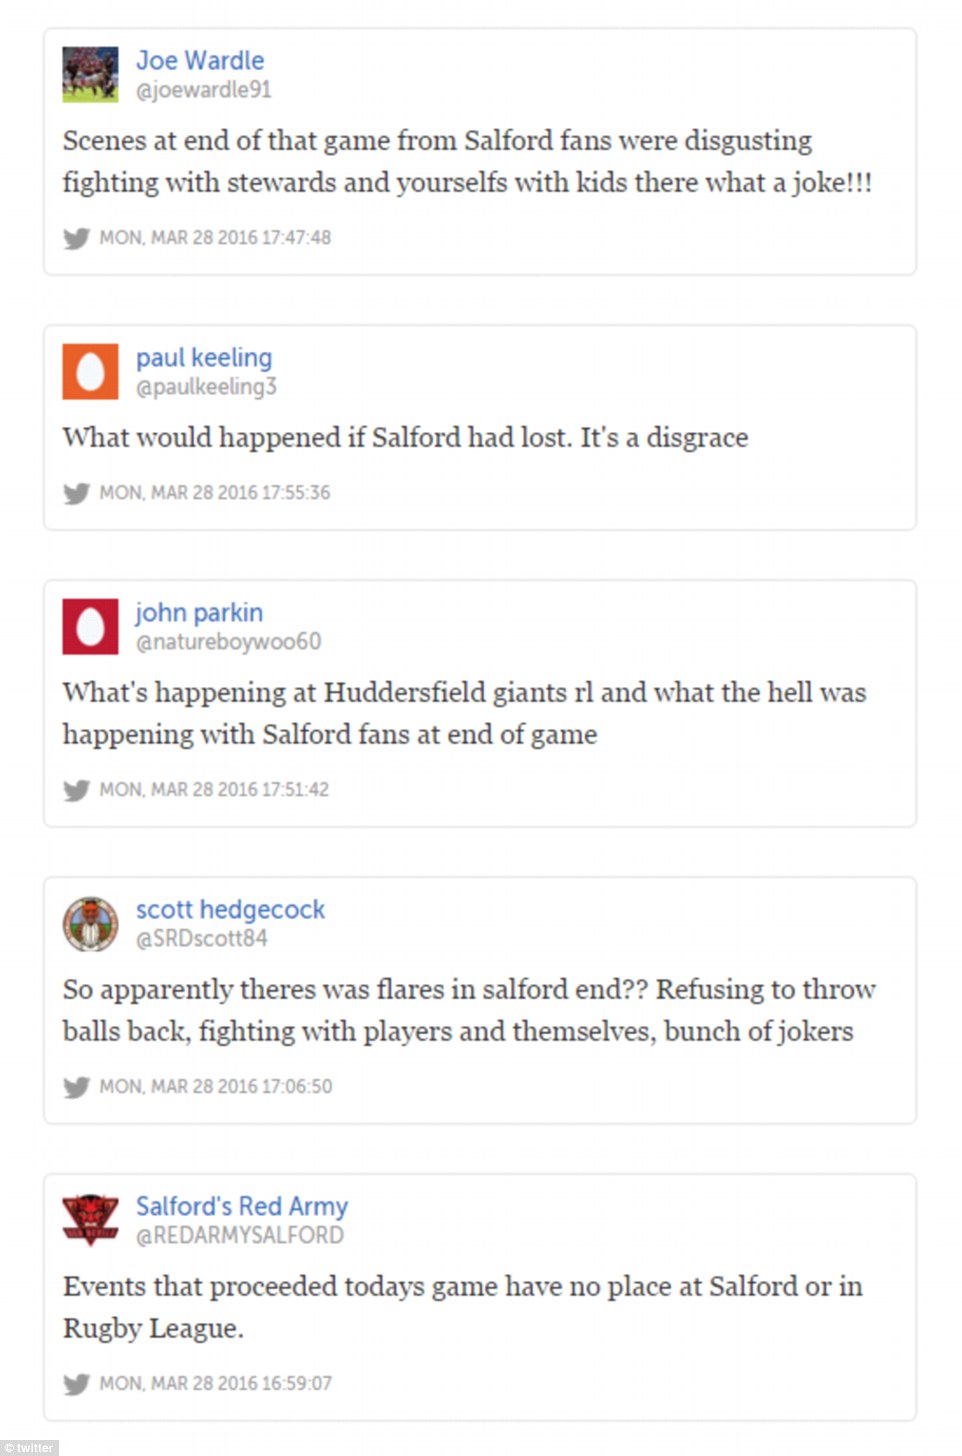
Task: Open the Salford's Red Army name link
Action: (x=242, y=1207)
